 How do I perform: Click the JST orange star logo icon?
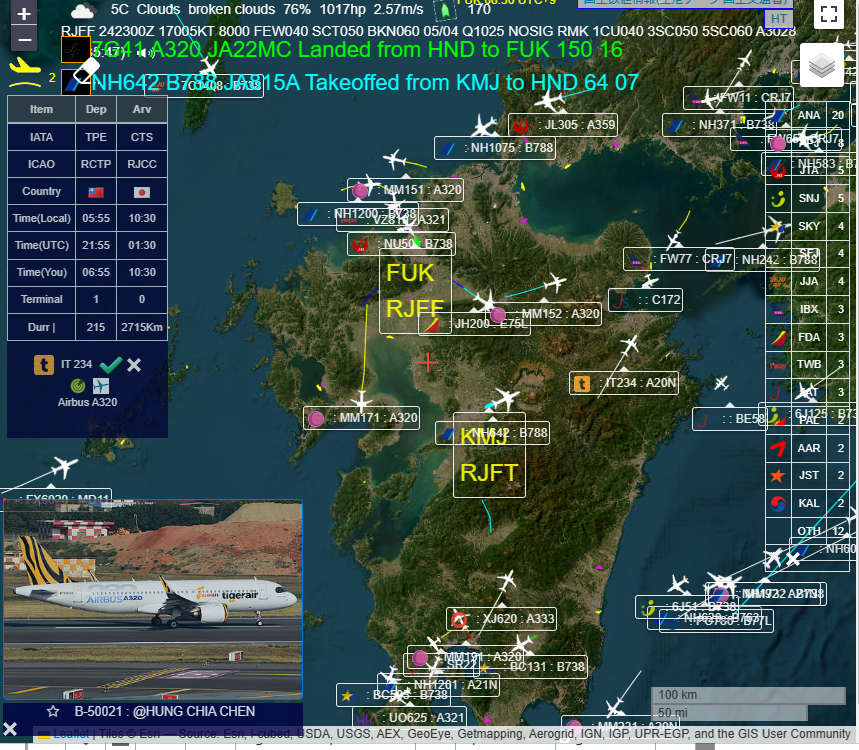[x=778, y=476]
